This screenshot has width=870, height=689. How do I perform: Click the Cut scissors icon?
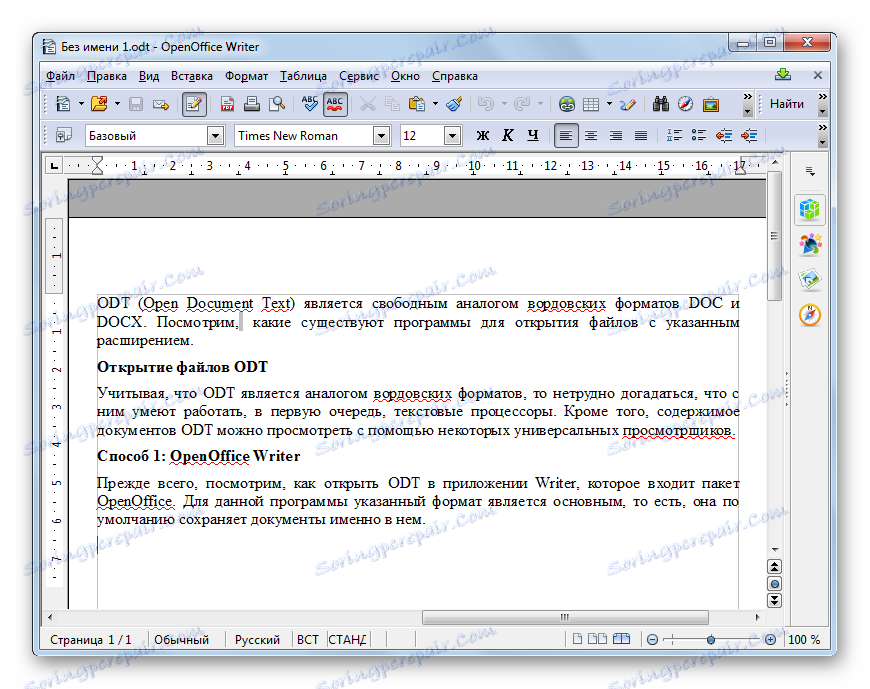(x=368, y=104)
